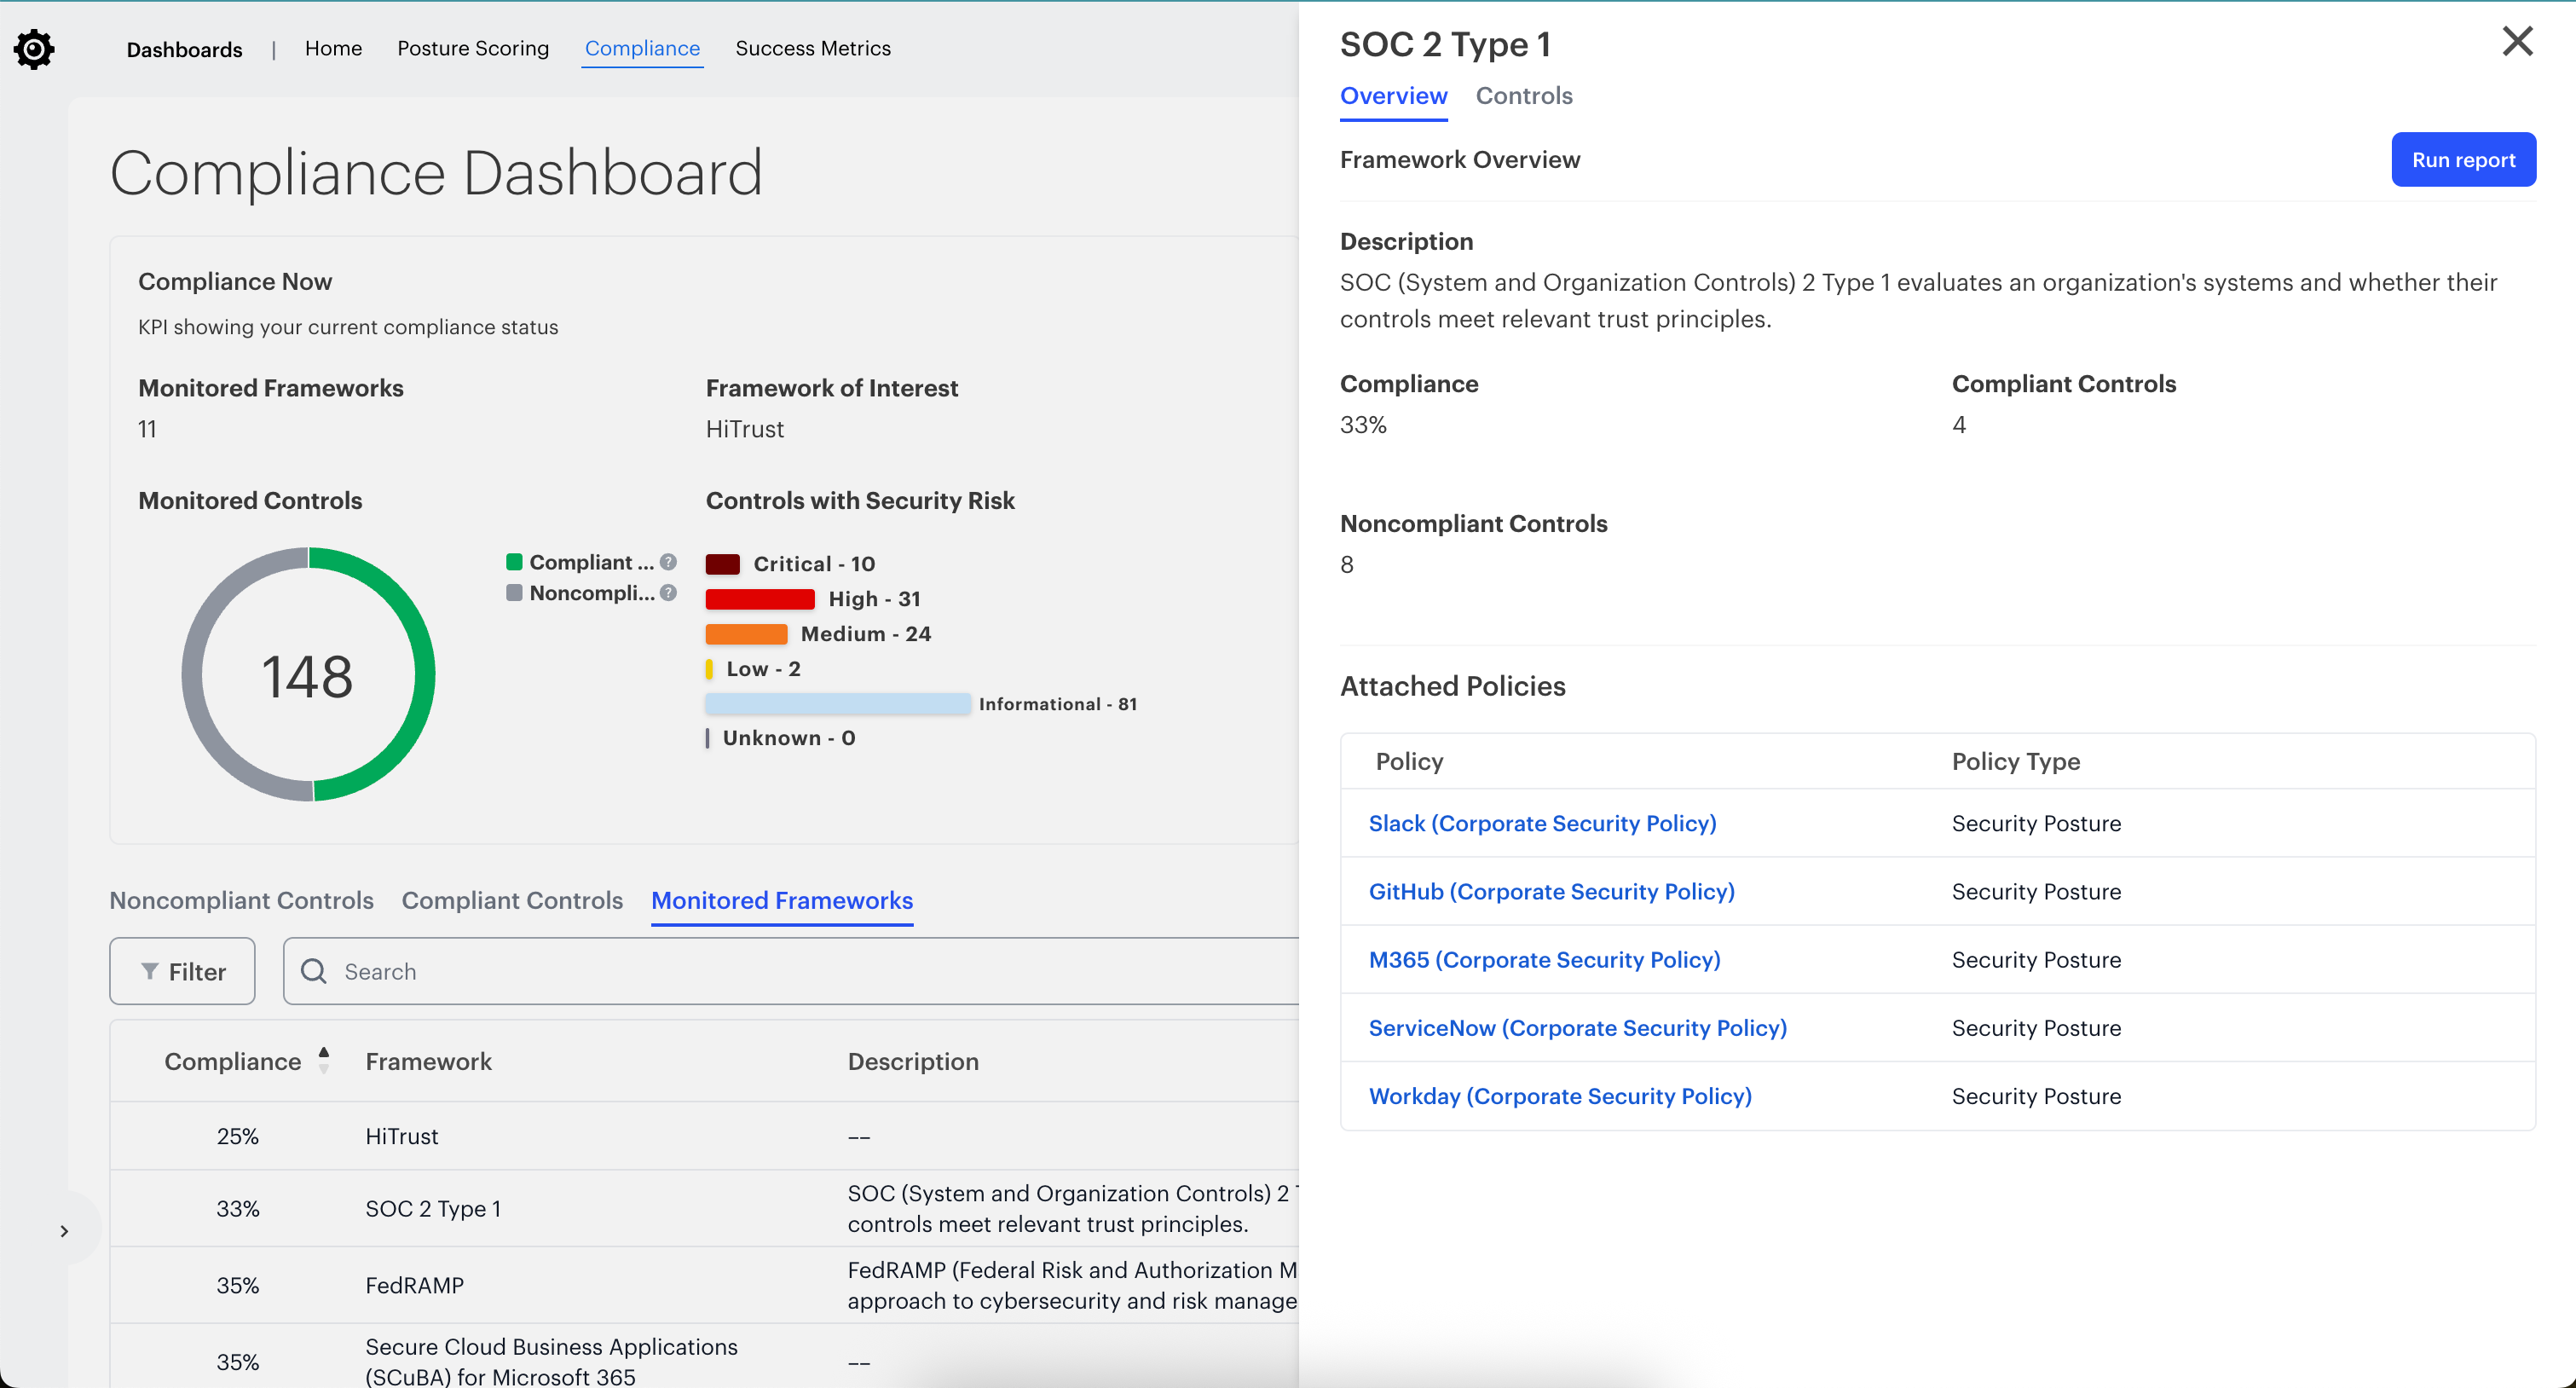The height and width of the screenshot is (1388, 2576).
Task: Click the Unknown - 0 risk label
Action: click(x=789, y=738)
